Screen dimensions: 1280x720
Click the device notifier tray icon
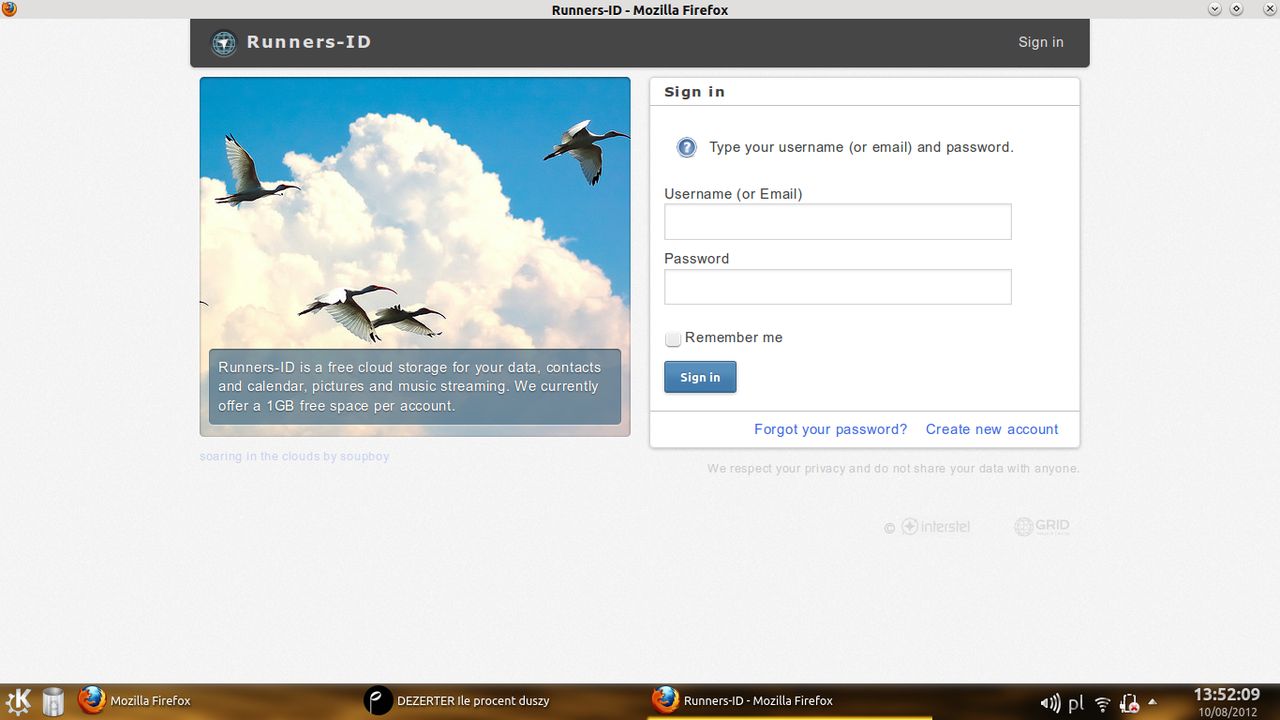[x=1130, y=703]
